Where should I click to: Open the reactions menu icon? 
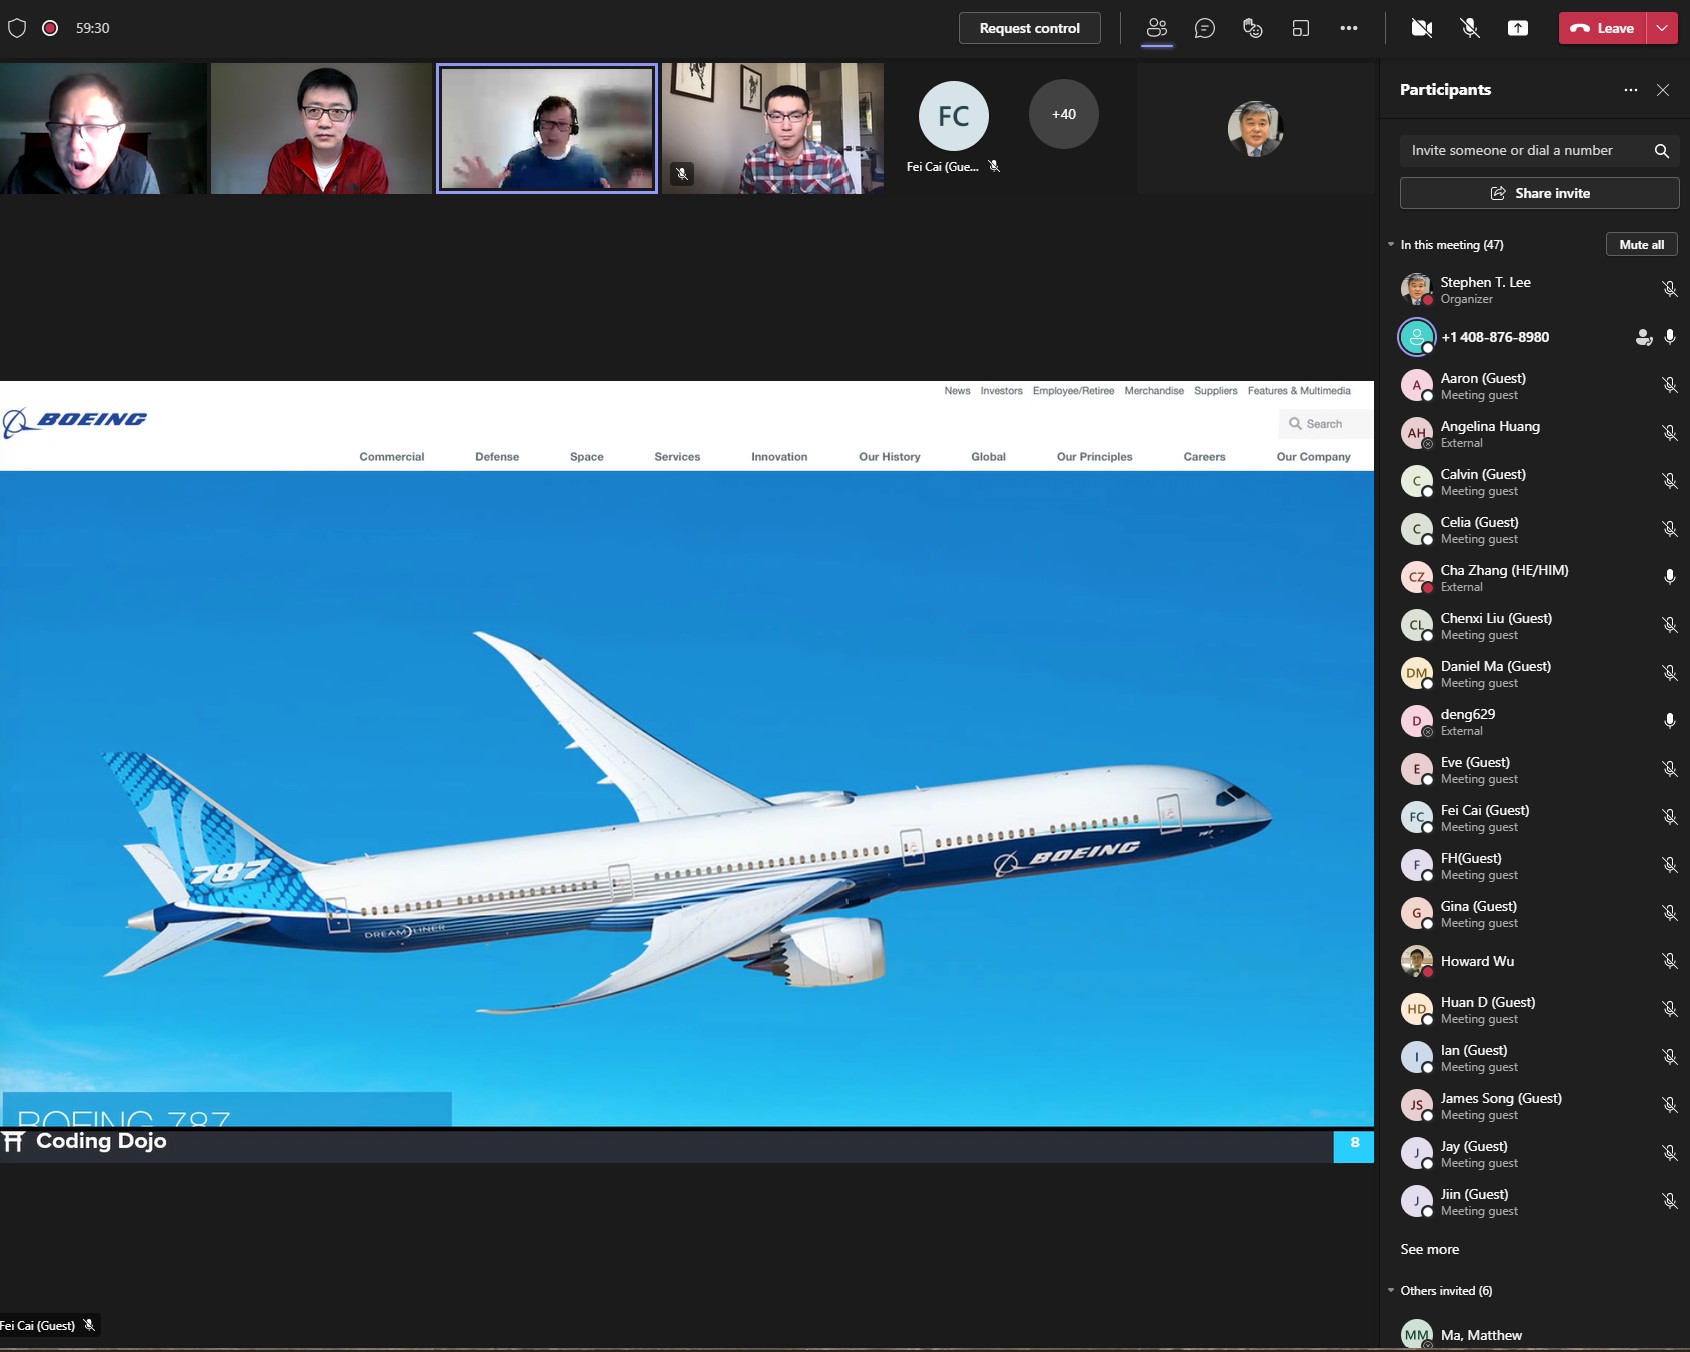tap(1252, 28)
